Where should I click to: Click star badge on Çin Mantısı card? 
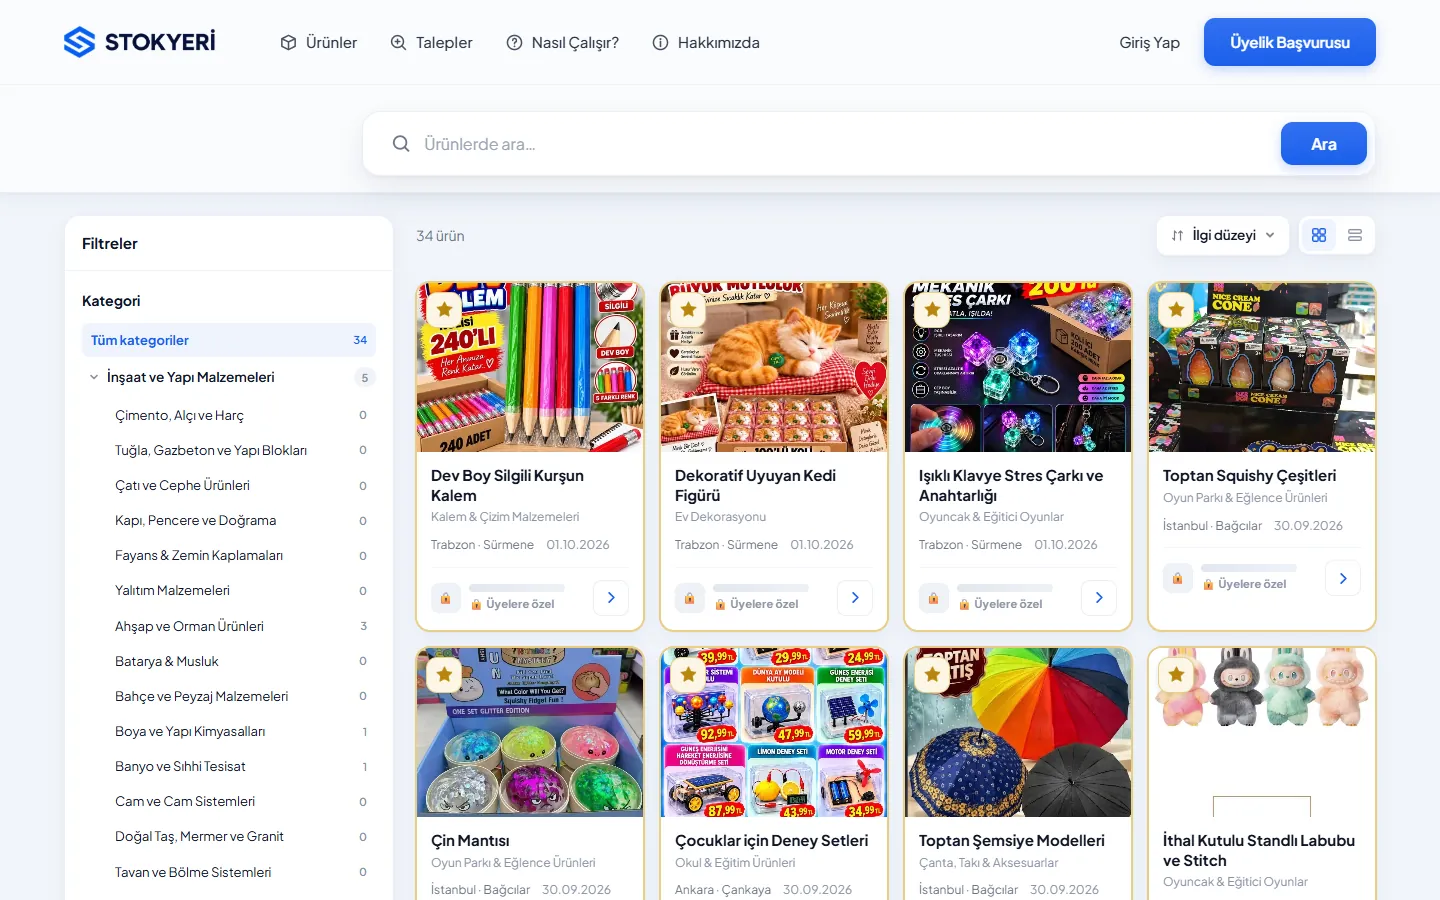[445, 675]
